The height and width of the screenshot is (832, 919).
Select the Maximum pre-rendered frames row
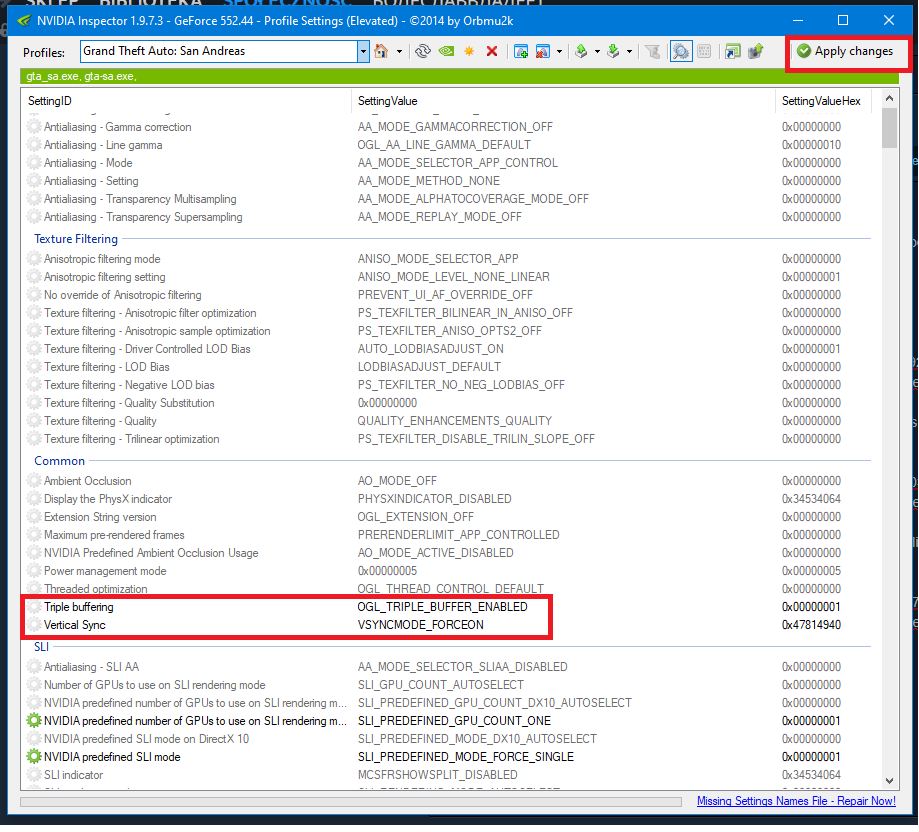pos(448,535)
